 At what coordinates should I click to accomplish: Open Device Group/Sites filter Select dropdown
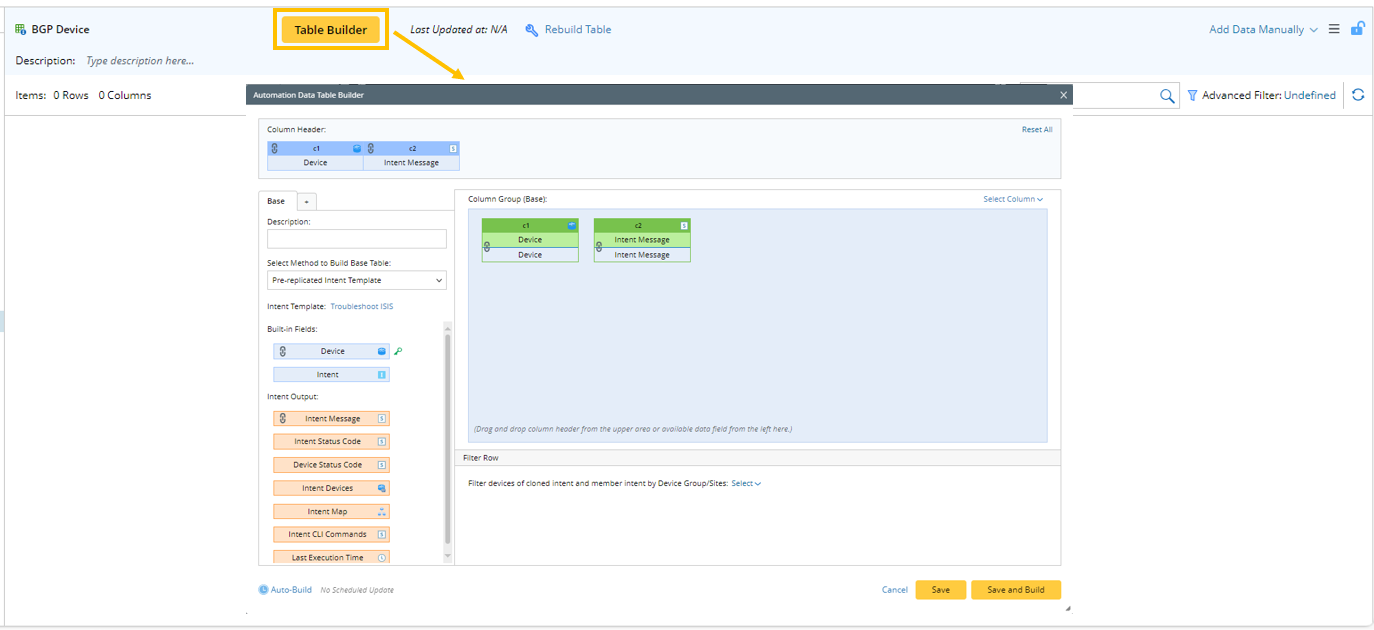(x=746, y=484)
